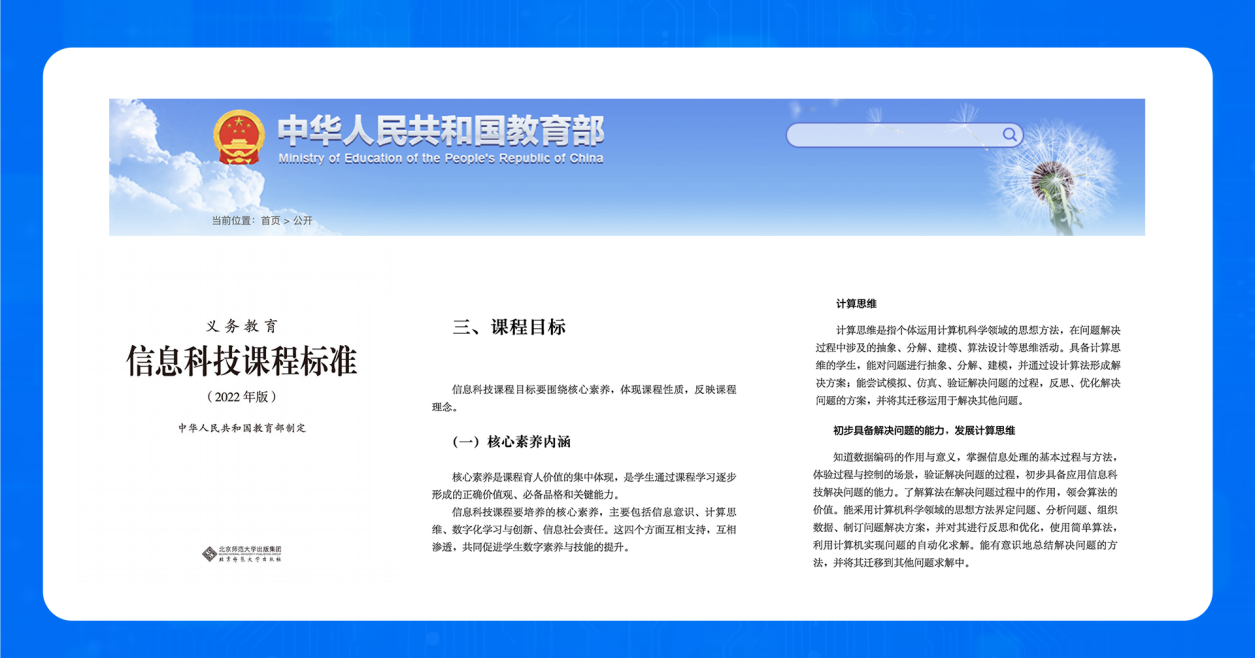
Task: Click the 信息科技课程标准 cover title
Action: pos(241,361)
